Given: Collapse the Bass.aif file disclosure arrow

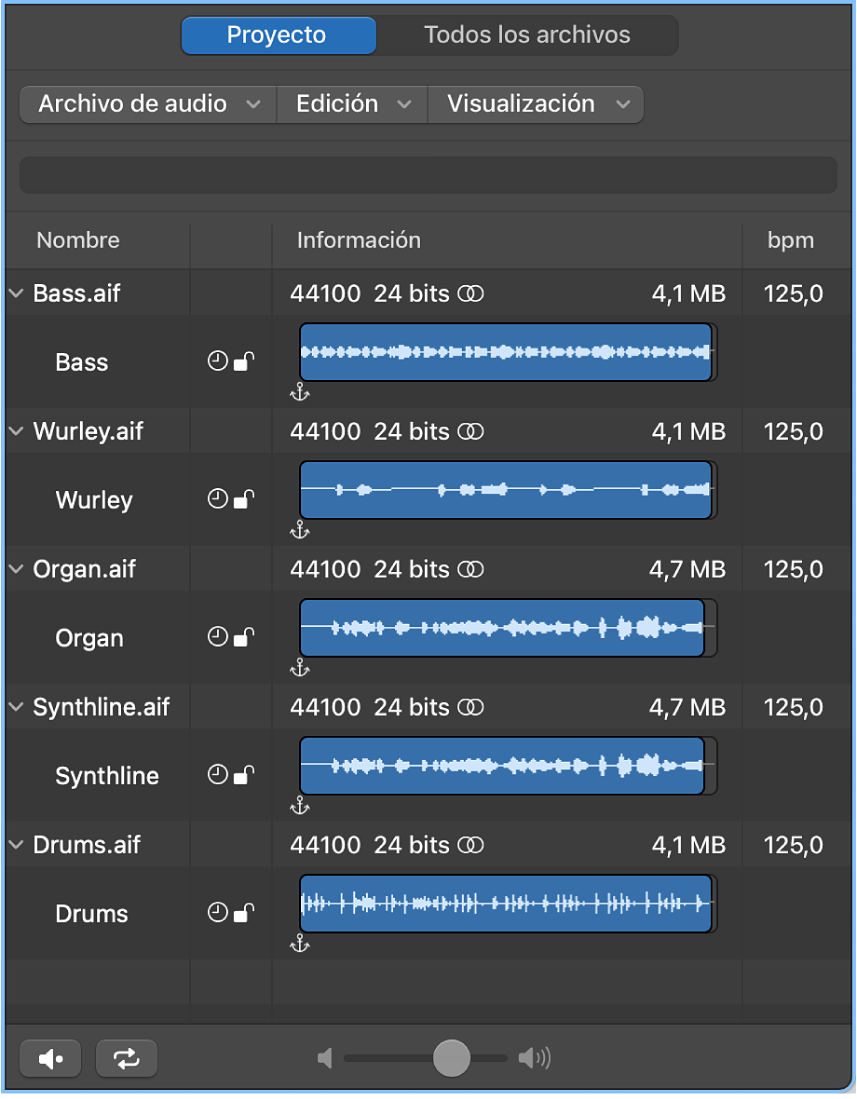Looking at the screenshot, I should (16, 294).
